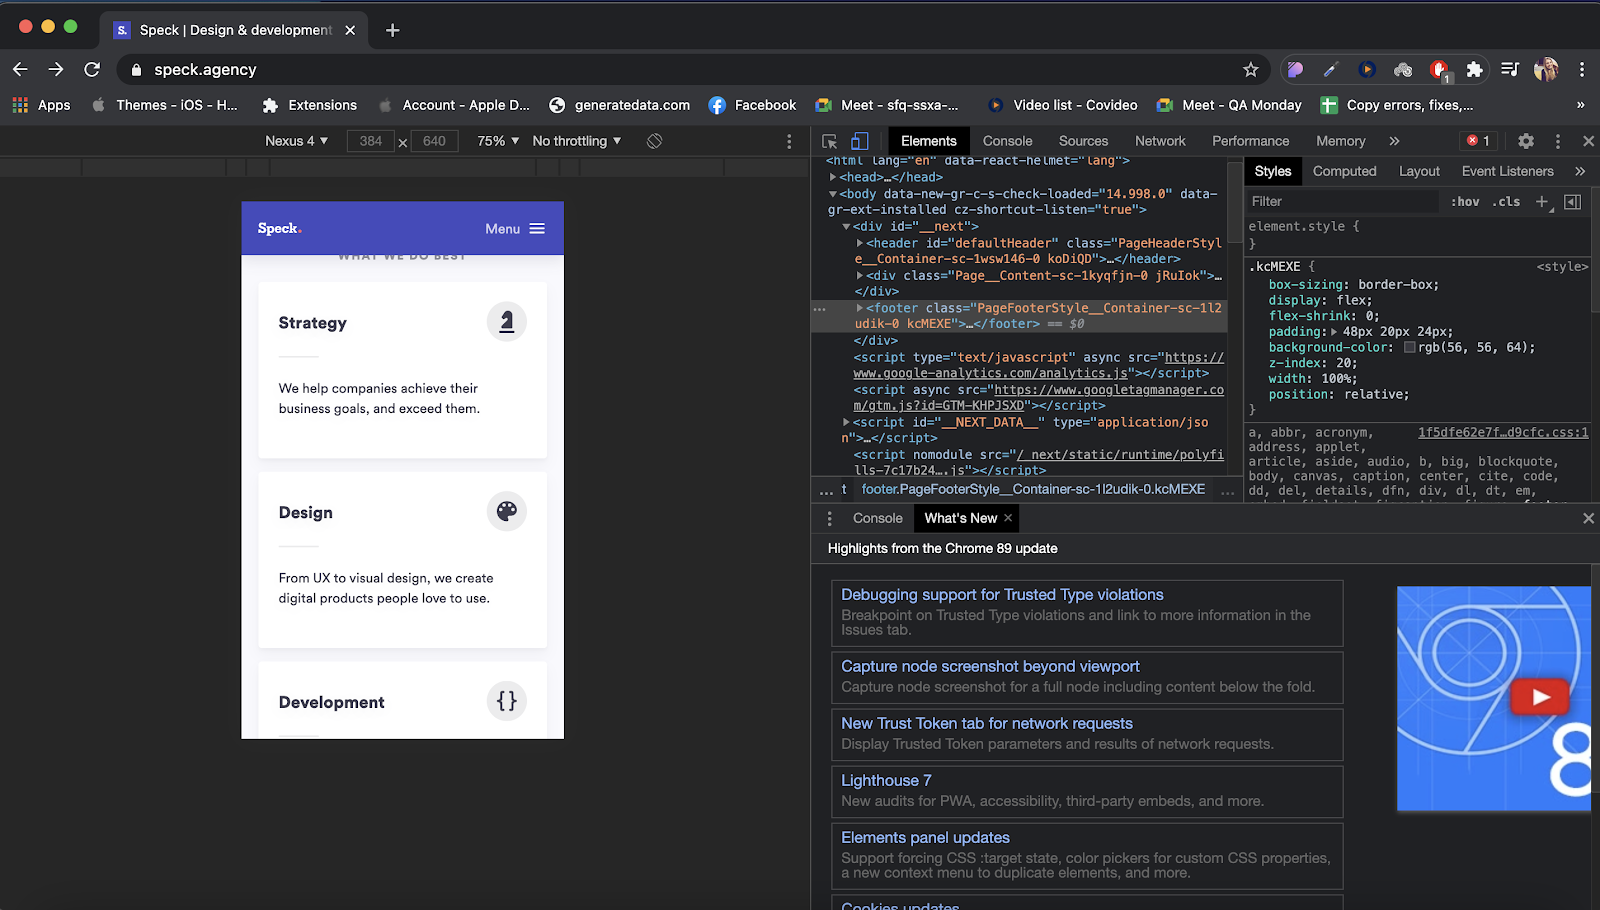The image size is (1600, 910).
Task: Open DevTools settings gear
Action: click(x=1526, y=141)
